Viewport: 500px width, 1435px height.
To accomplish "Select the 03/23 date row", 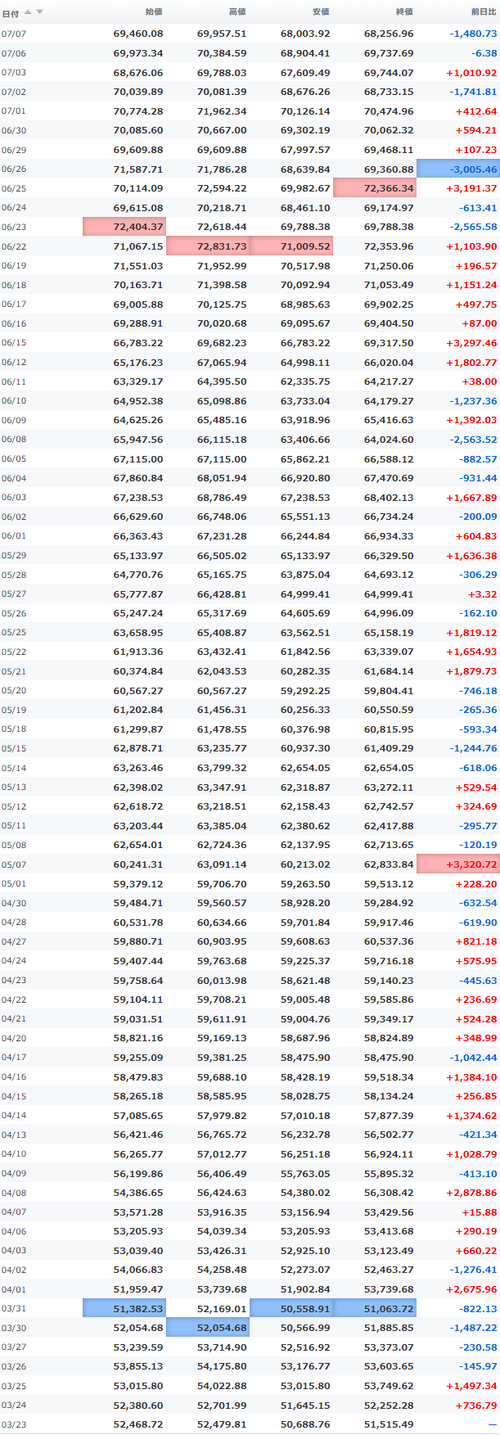I will (x=250, y=1424).
